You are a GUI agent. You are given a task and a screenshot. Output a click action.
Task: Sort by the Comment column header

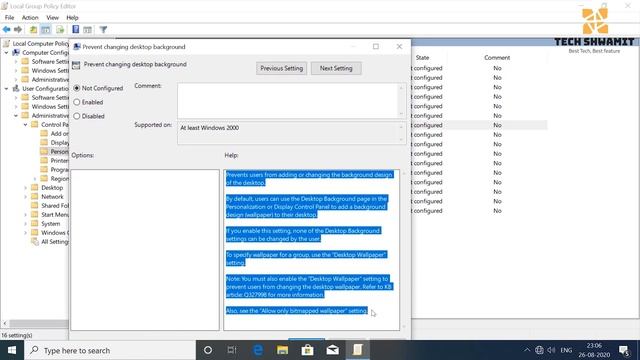point(497,58)
